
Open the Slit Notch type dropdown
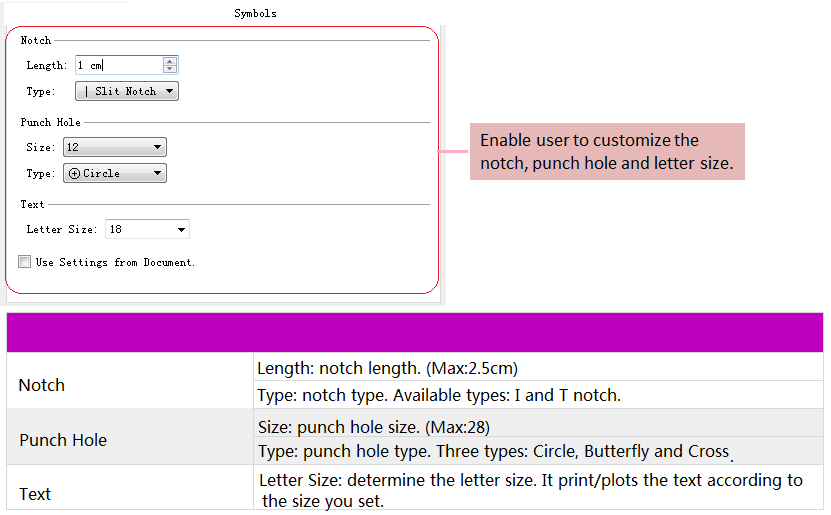(x=127, y=91)
